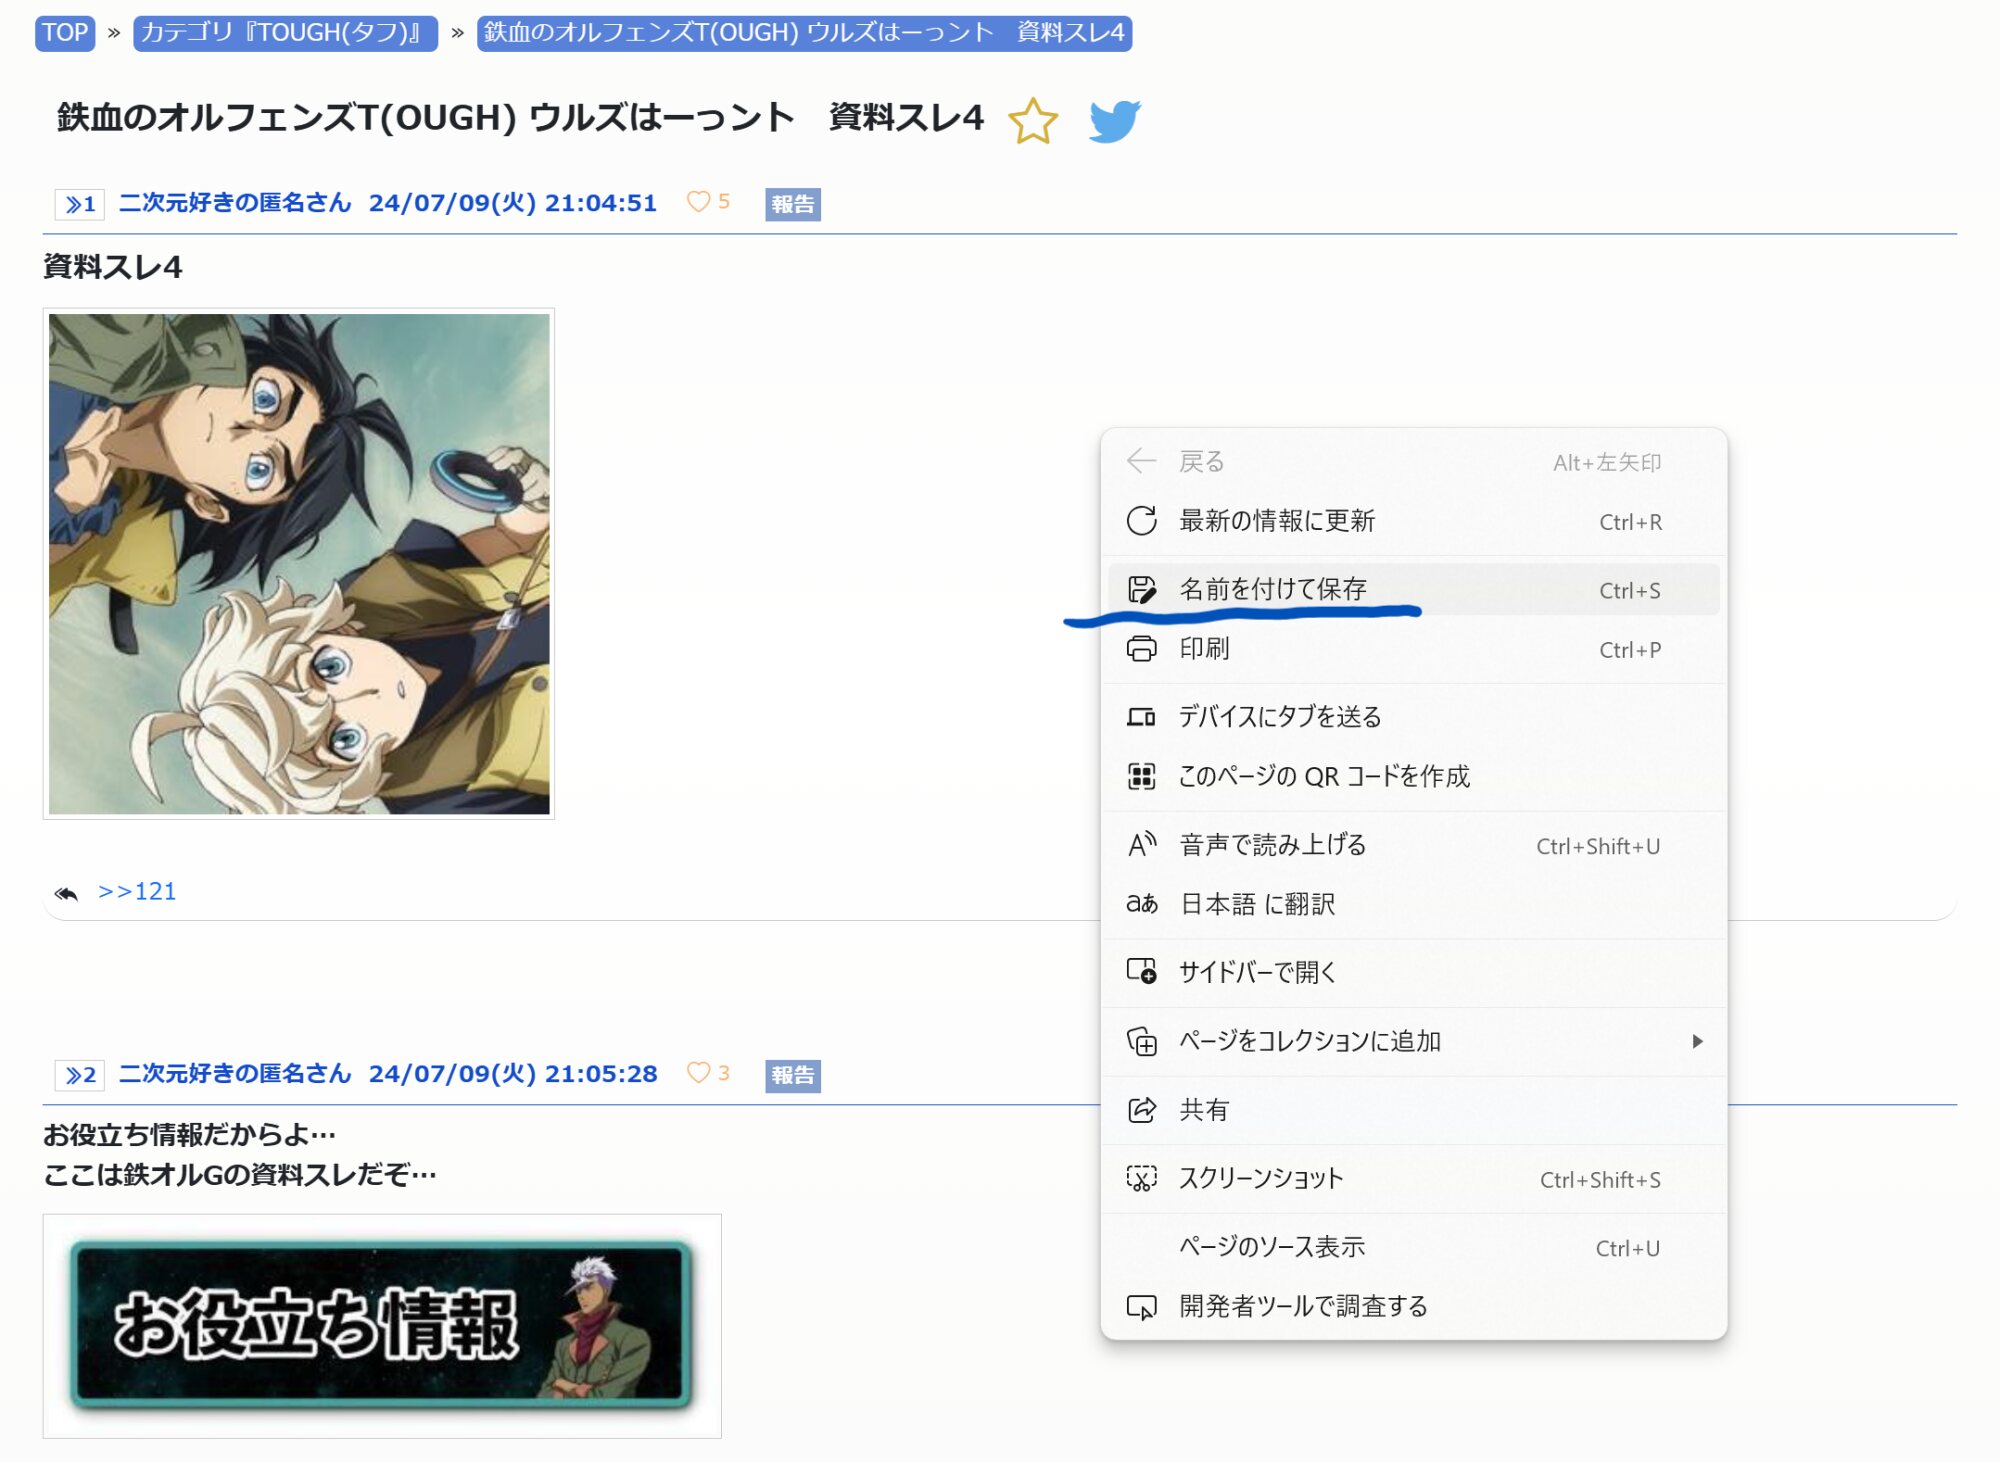Open the anime characters thumbnail image
This screenshot has width=2000, height=1462.
click(x=298, y=564)
